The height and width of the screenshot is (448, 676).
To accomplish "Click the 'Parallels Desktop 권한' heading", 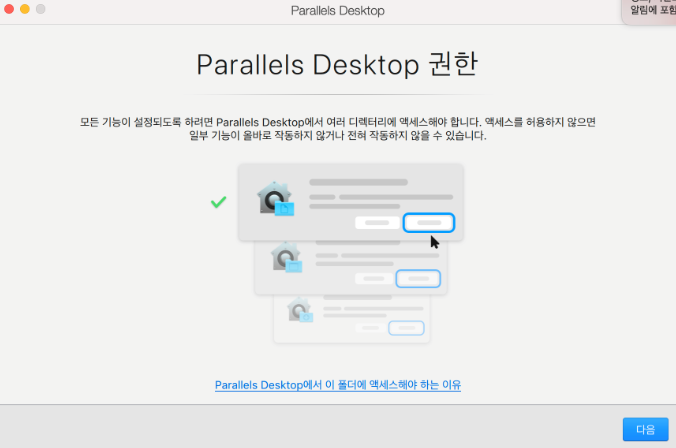I will click(337, 65).
